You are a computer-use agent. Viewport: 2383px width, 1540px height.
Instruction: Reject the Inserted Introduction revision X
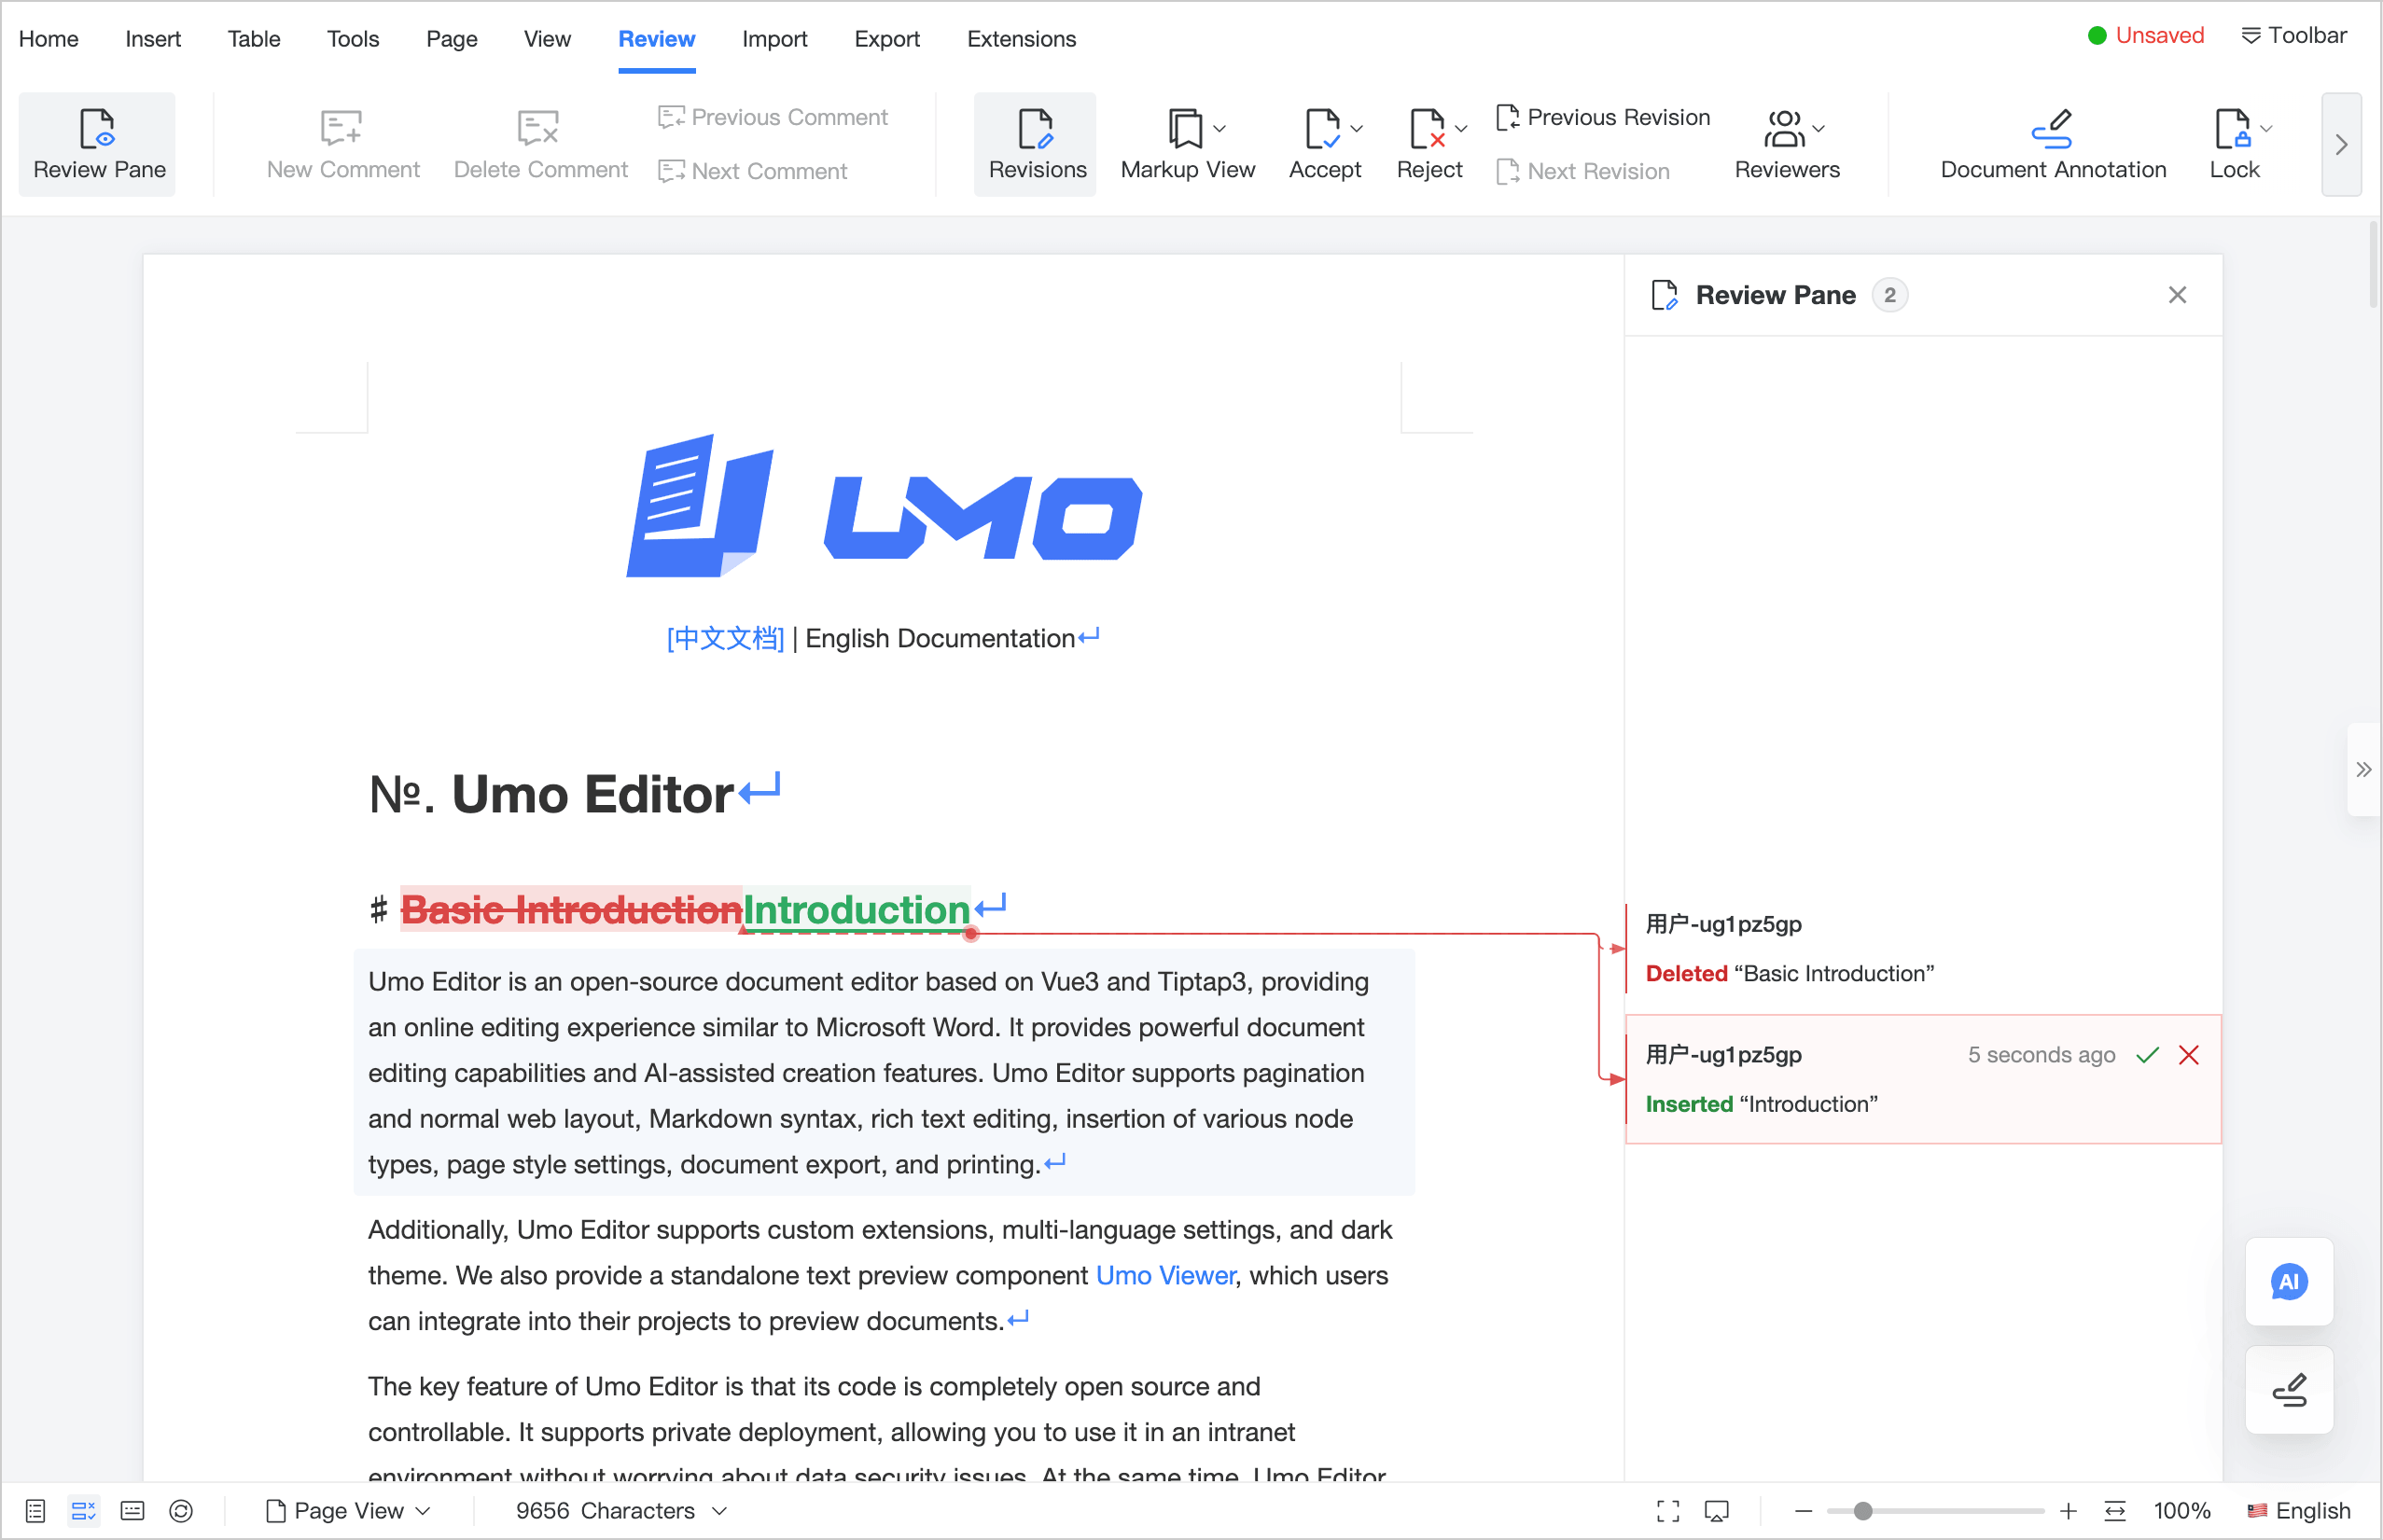(x=2189, y=1055)
